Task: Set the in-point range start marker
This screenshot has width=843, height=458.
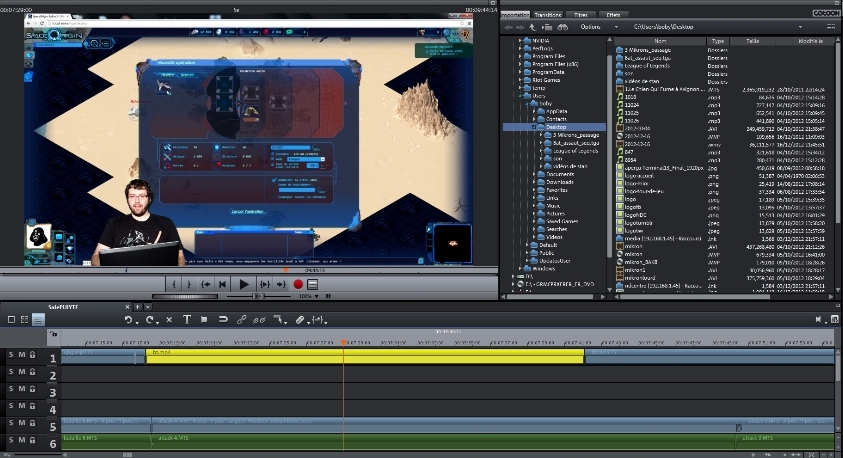Action: click(x=174, y=284)
